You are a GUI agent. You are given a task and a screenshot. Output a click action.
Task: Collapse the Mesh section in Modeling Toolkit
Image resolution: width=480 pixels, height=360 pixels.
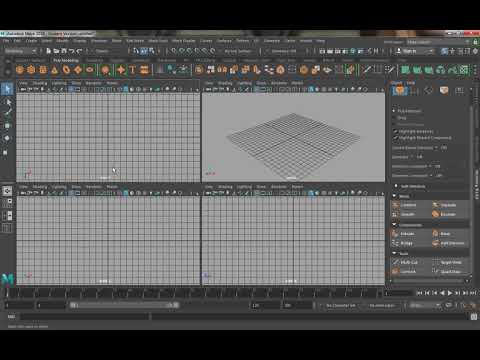(x=395, y=196)
